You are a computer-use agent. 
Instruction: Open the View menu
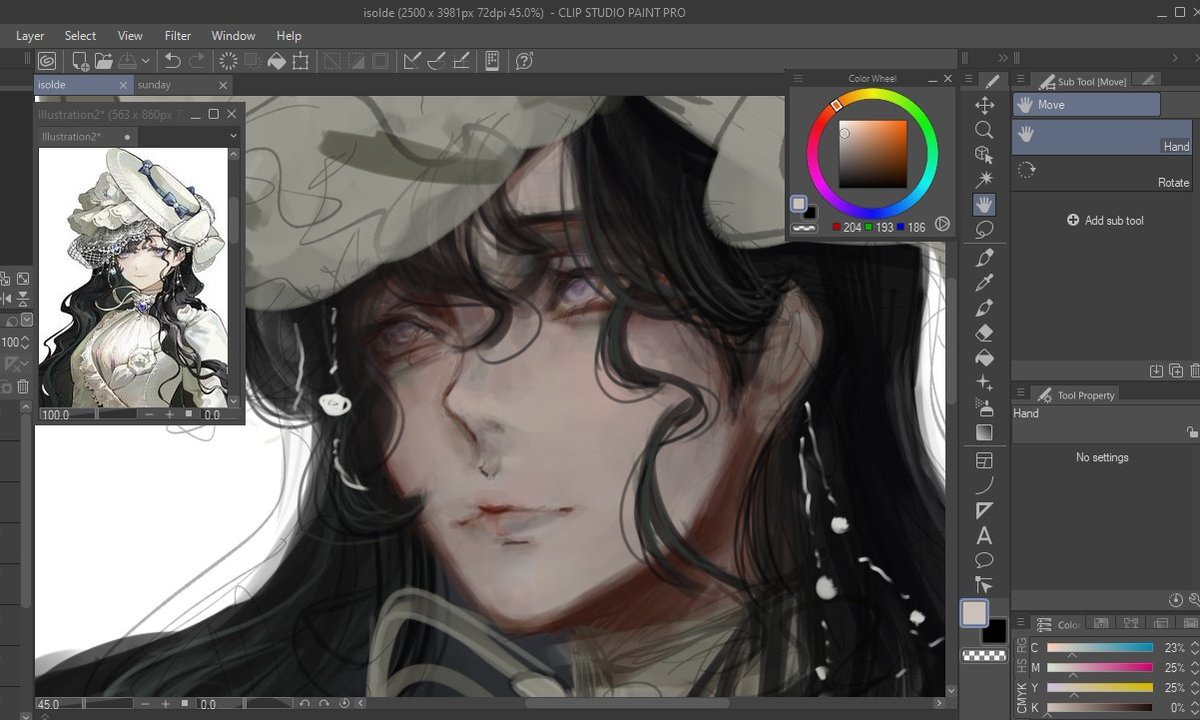coord(130,35)
